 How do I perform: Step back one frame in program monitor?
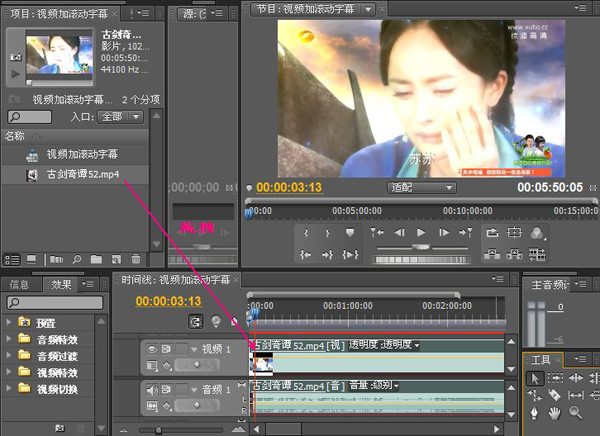point(399,232)
